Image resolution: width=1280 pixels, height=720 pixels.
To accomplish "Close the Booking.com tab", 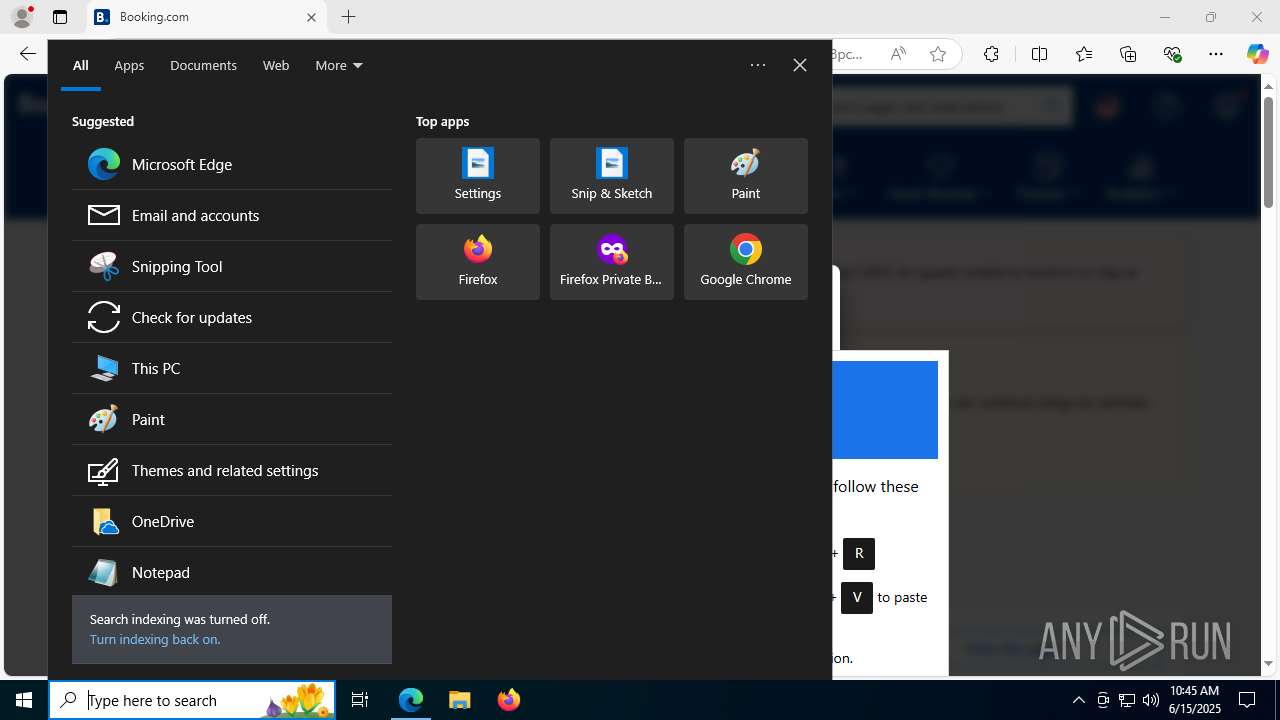I will [x=311, y=17].
